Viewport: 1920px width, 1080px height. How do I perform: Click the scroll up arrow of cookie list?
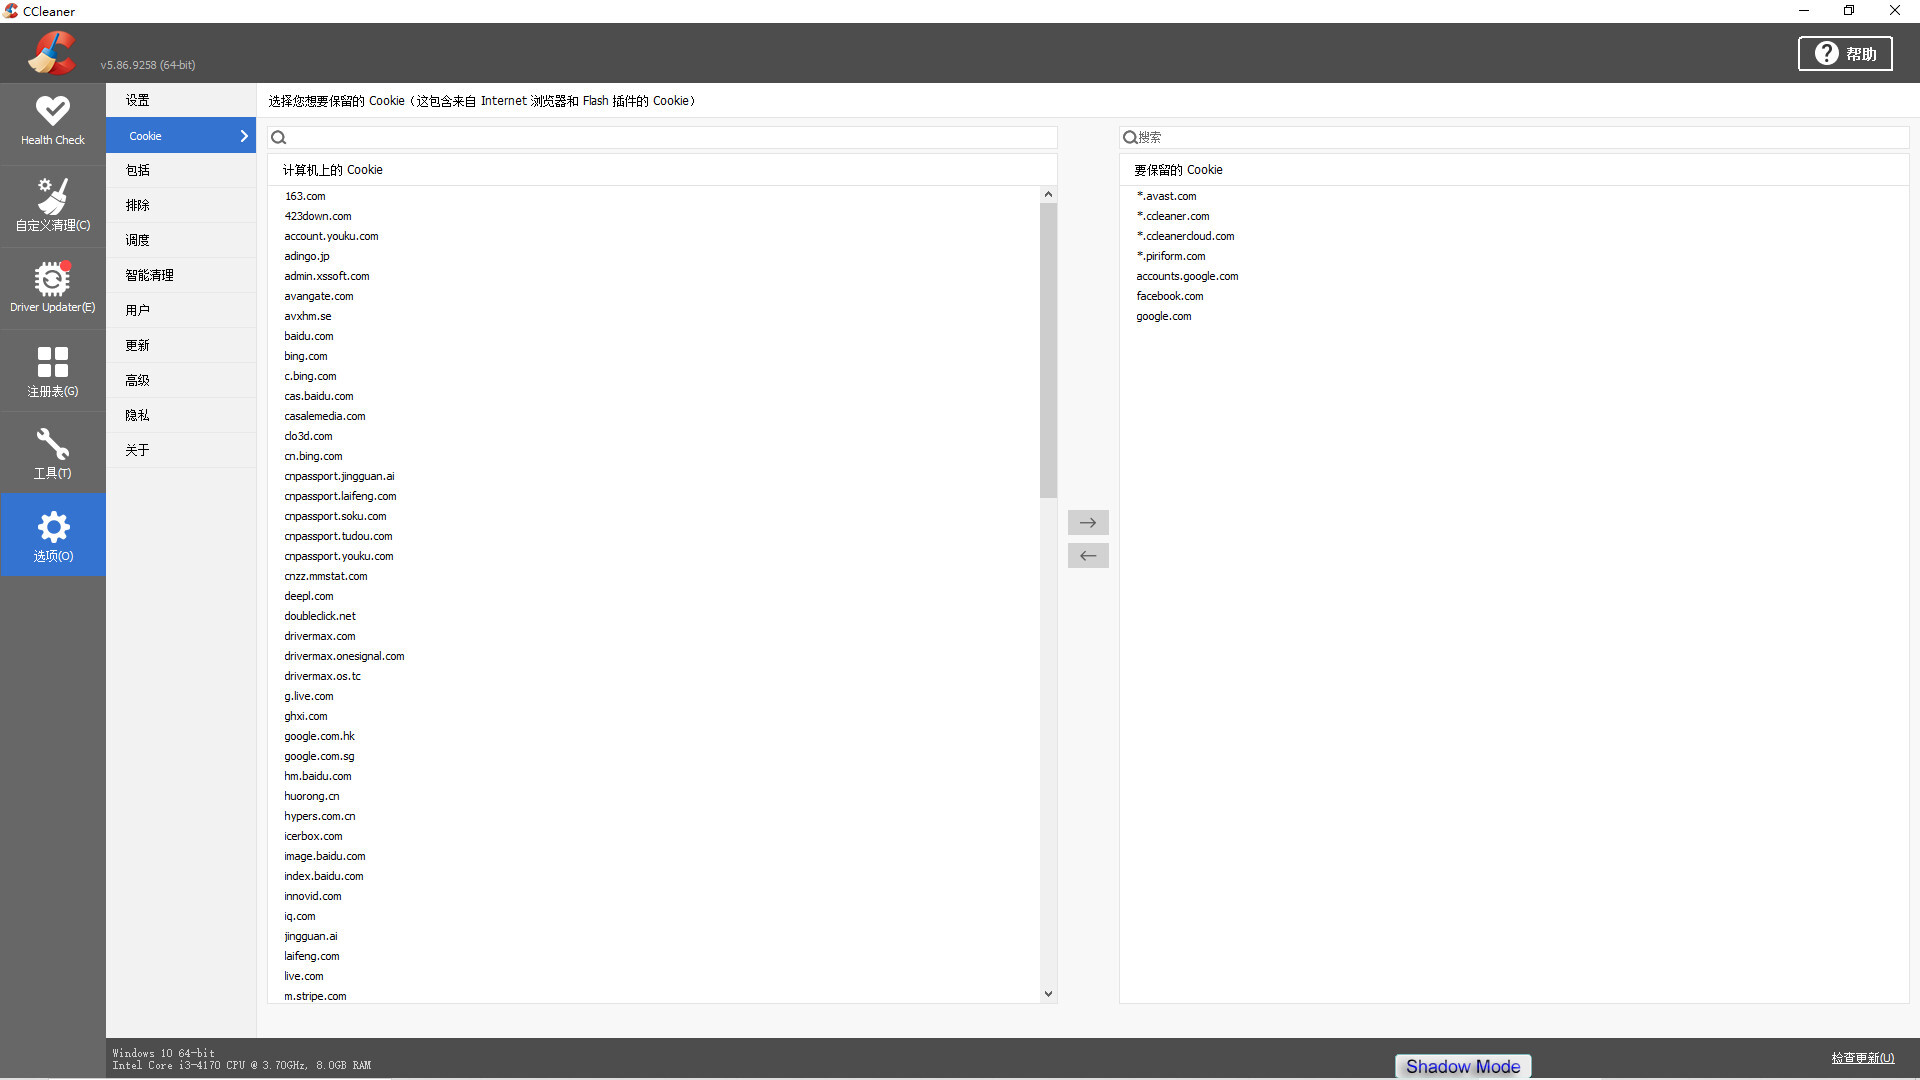pyautogui.click(x=1048, y=194)
